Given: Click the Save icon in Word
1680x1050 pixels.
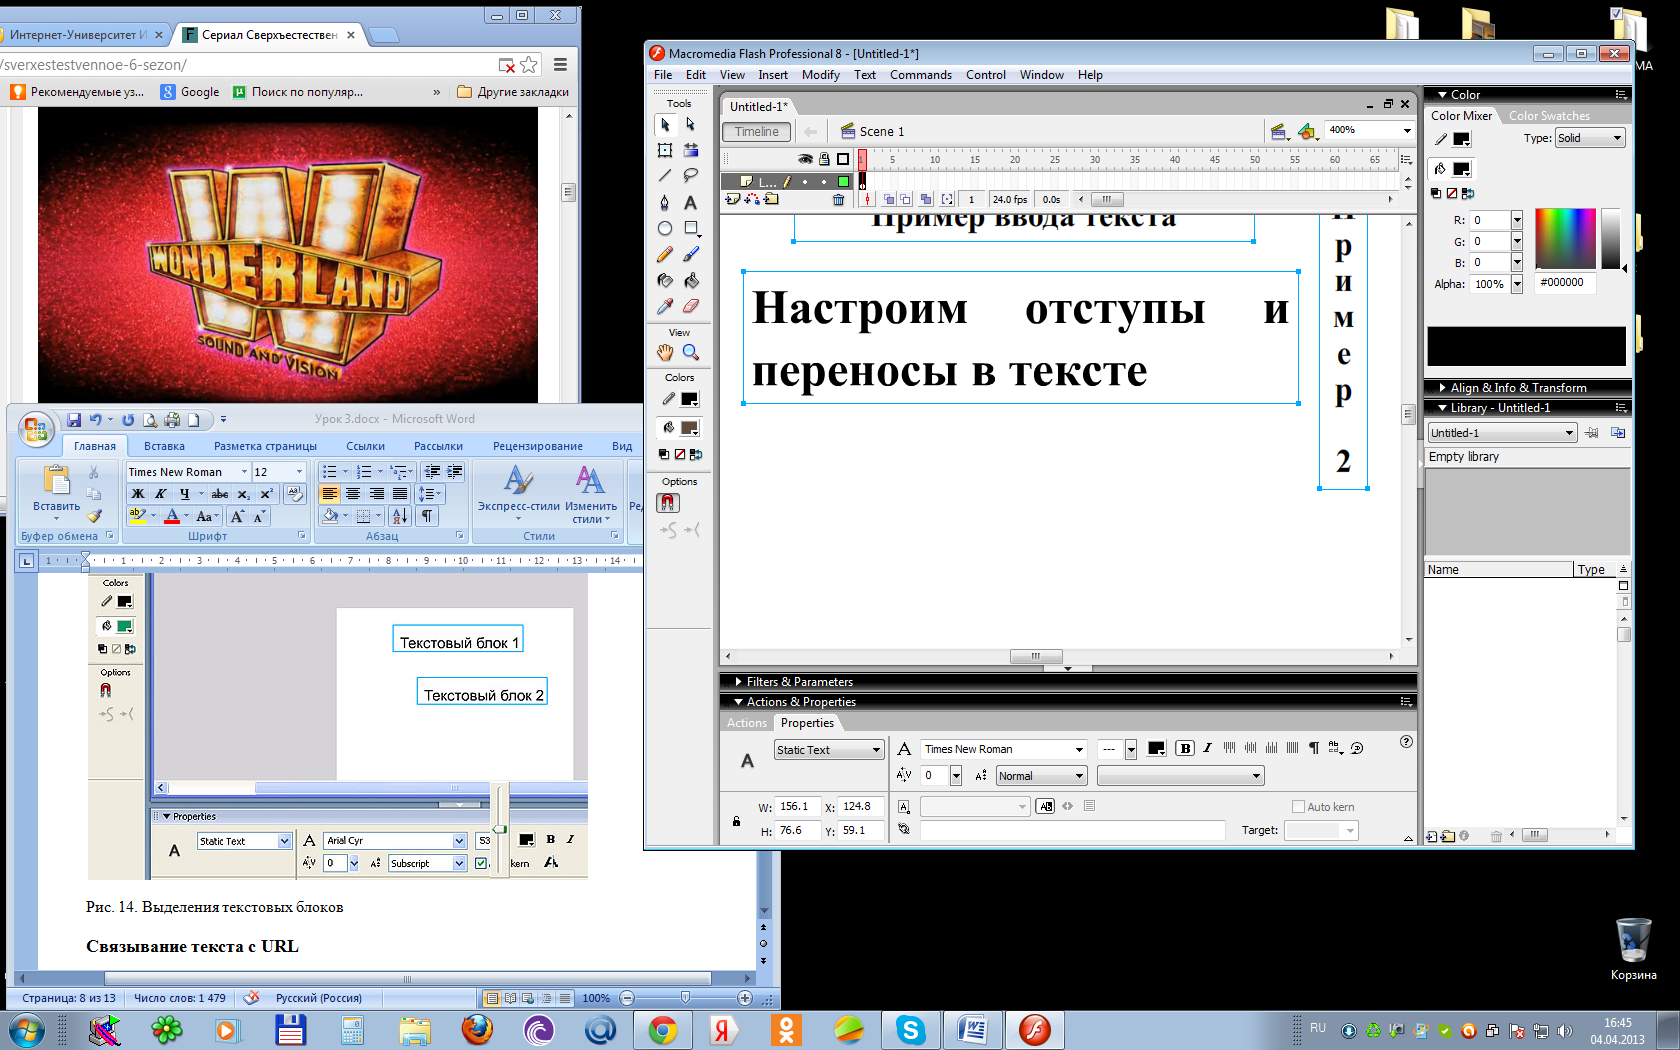Looking at the screenshot, I should coord(74,420).
